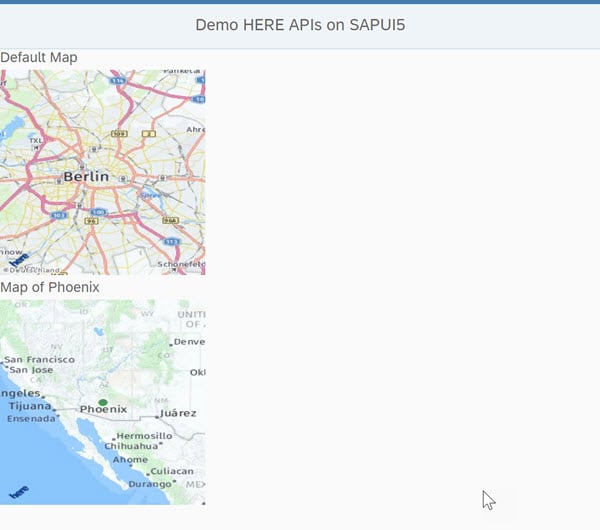Click the Ahome label
Screen dimensions: 600x530
click(x=130, y=460)
